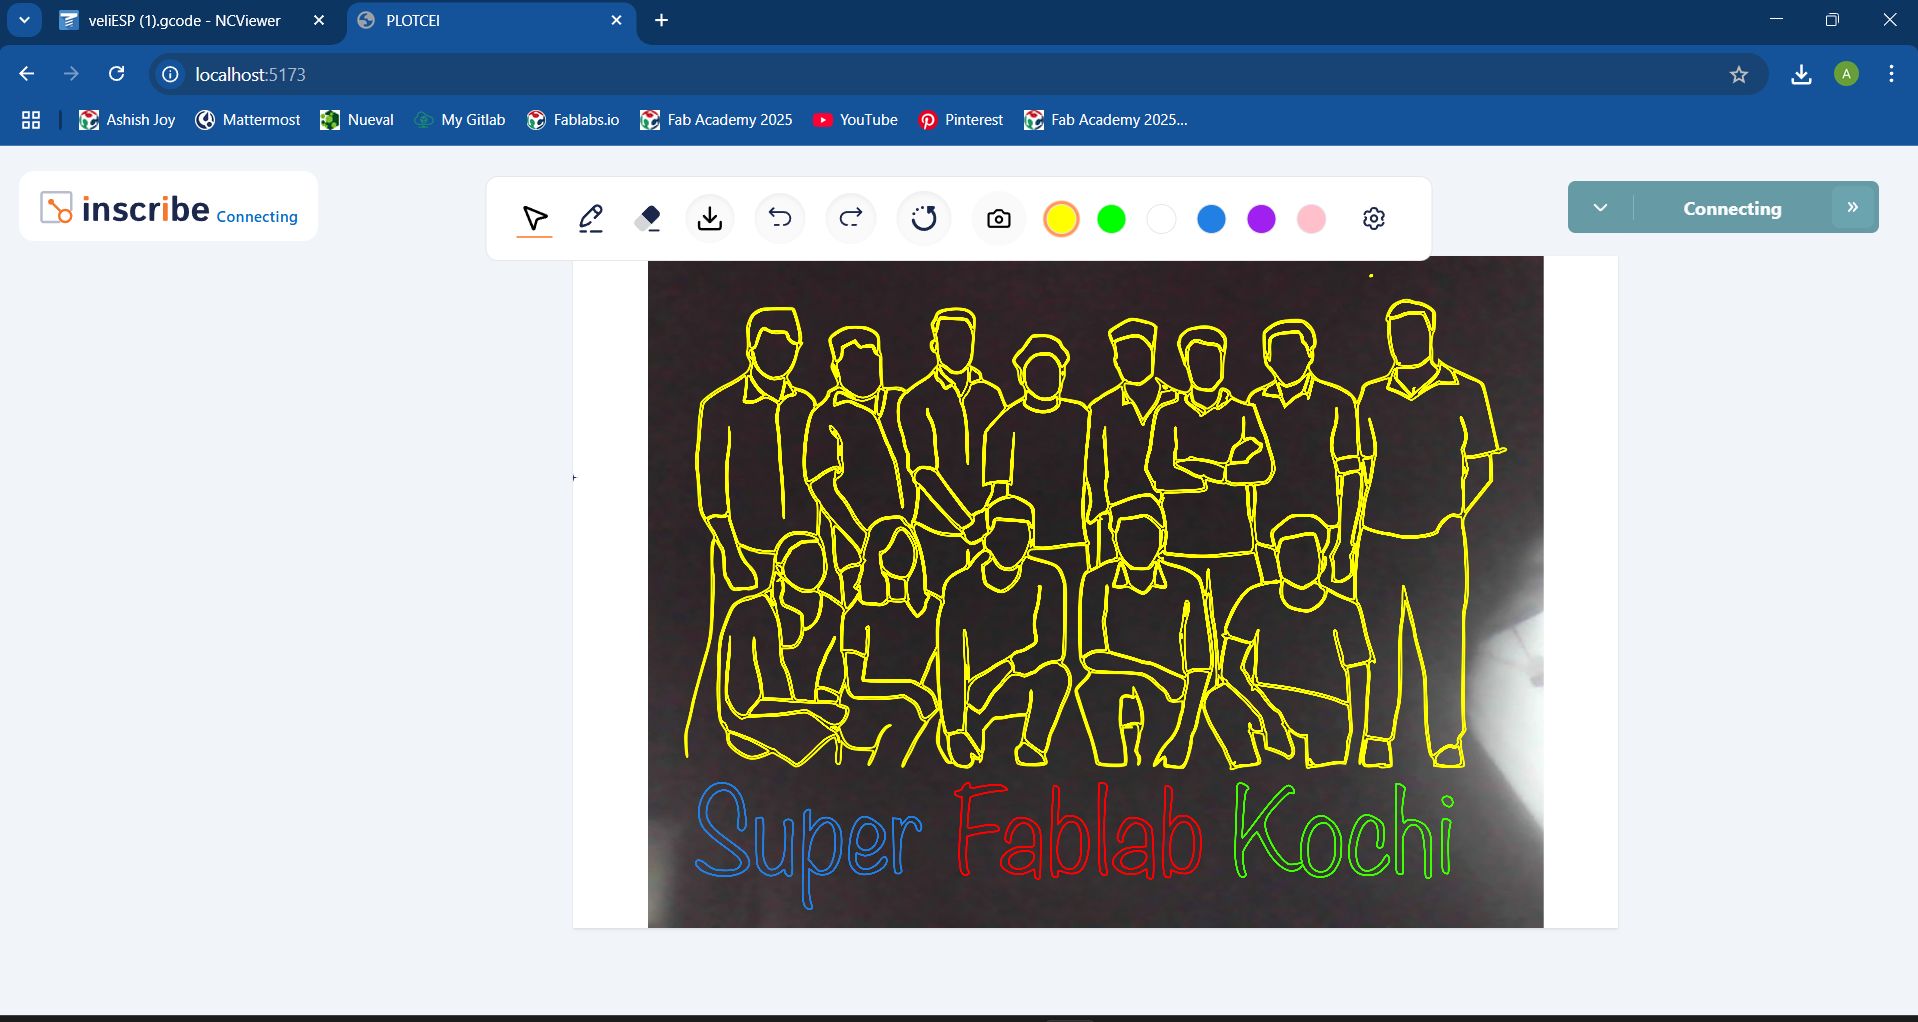Bookmark this page with the star

[1739, 74]
